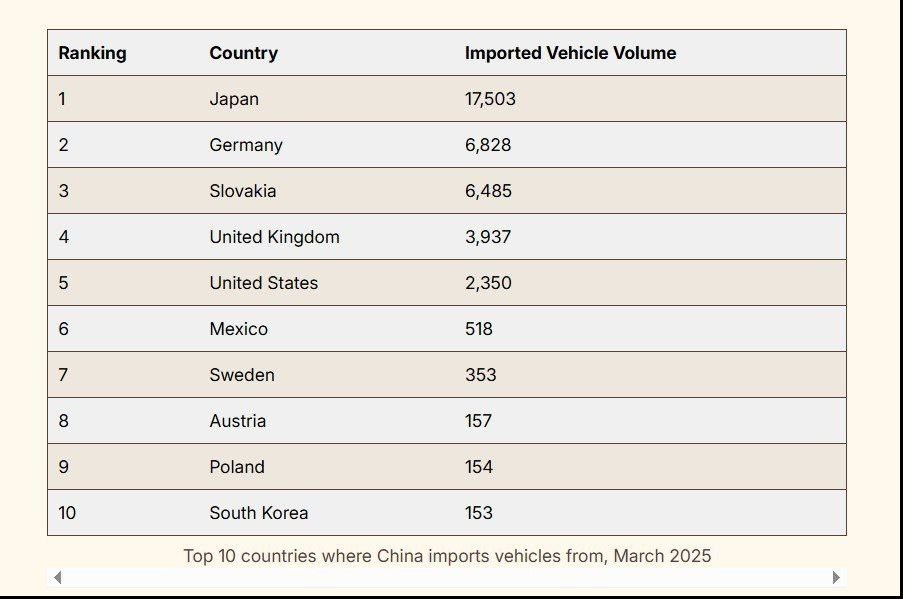
Task: Select the United States cell
Action: click(263, 283)
